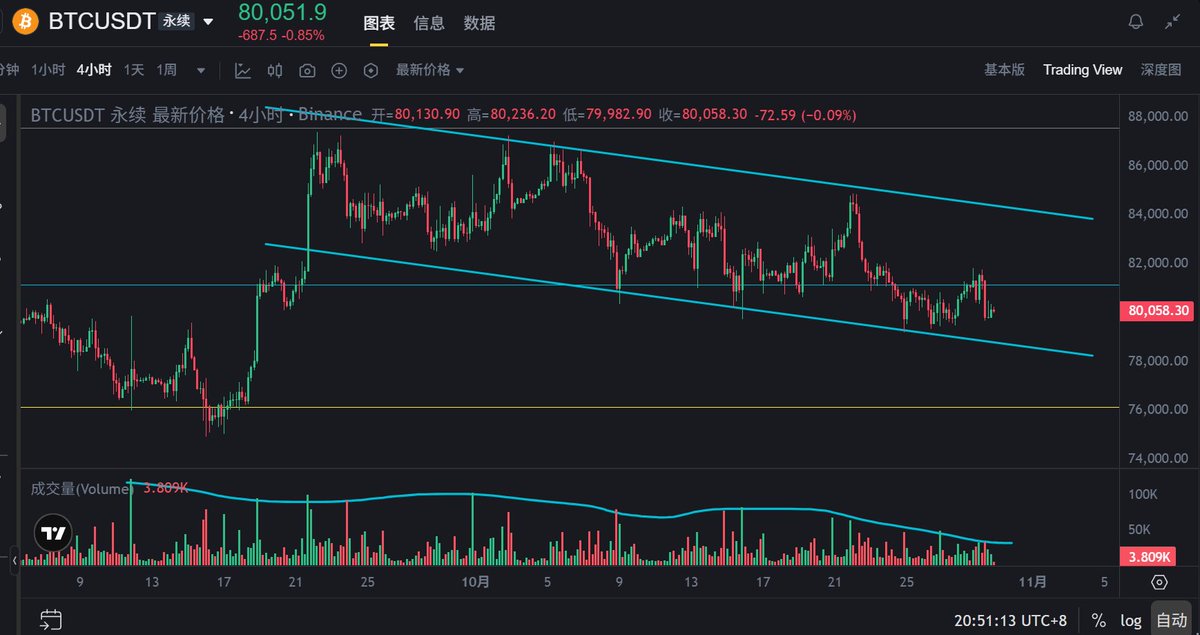Expand the BTCUSDT trading pair selector arrow

(208, 22)
